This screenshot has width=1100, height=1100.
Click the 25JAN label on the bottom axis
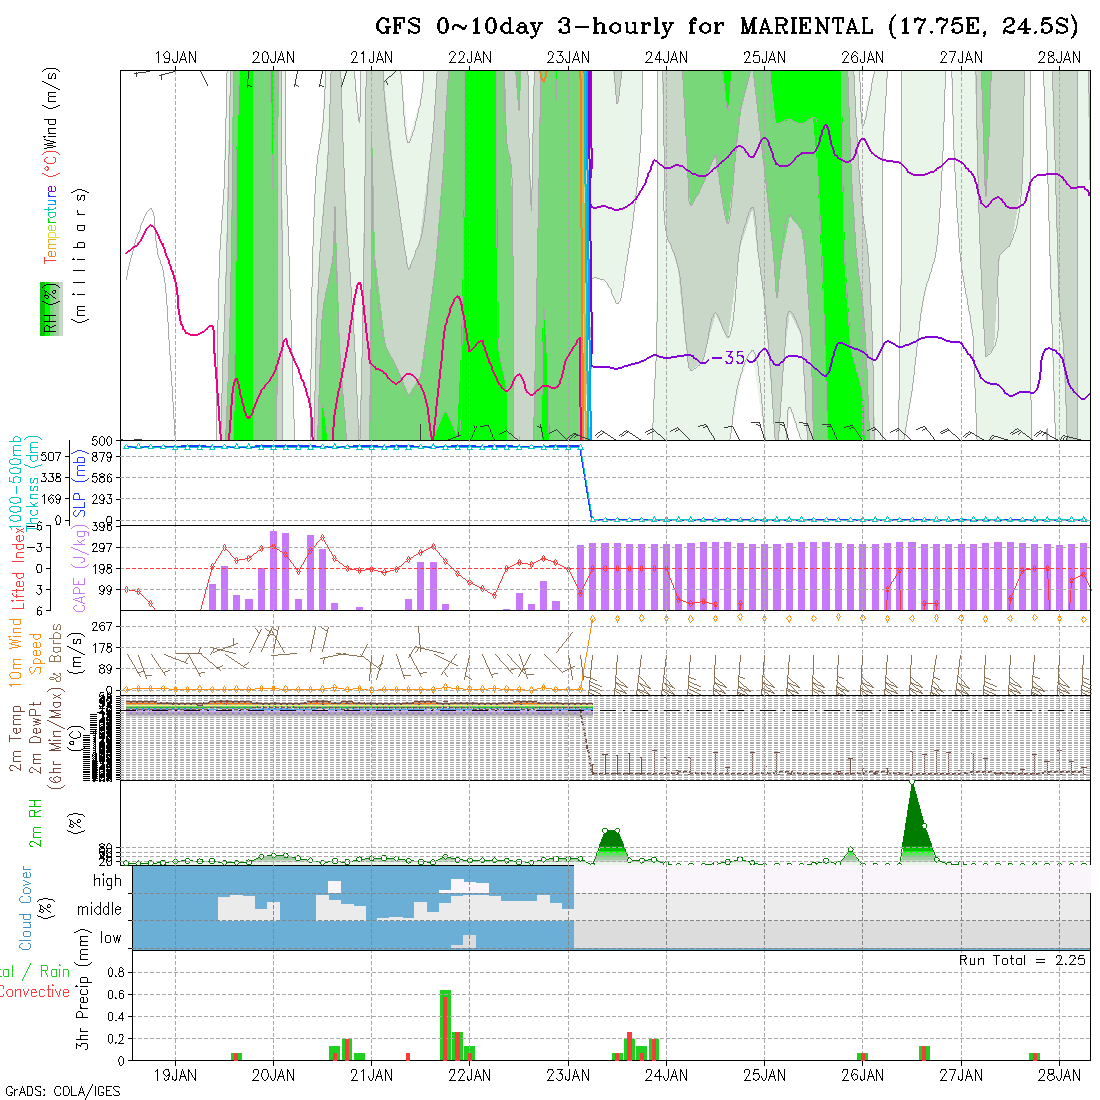click(x=765, y=1075)
